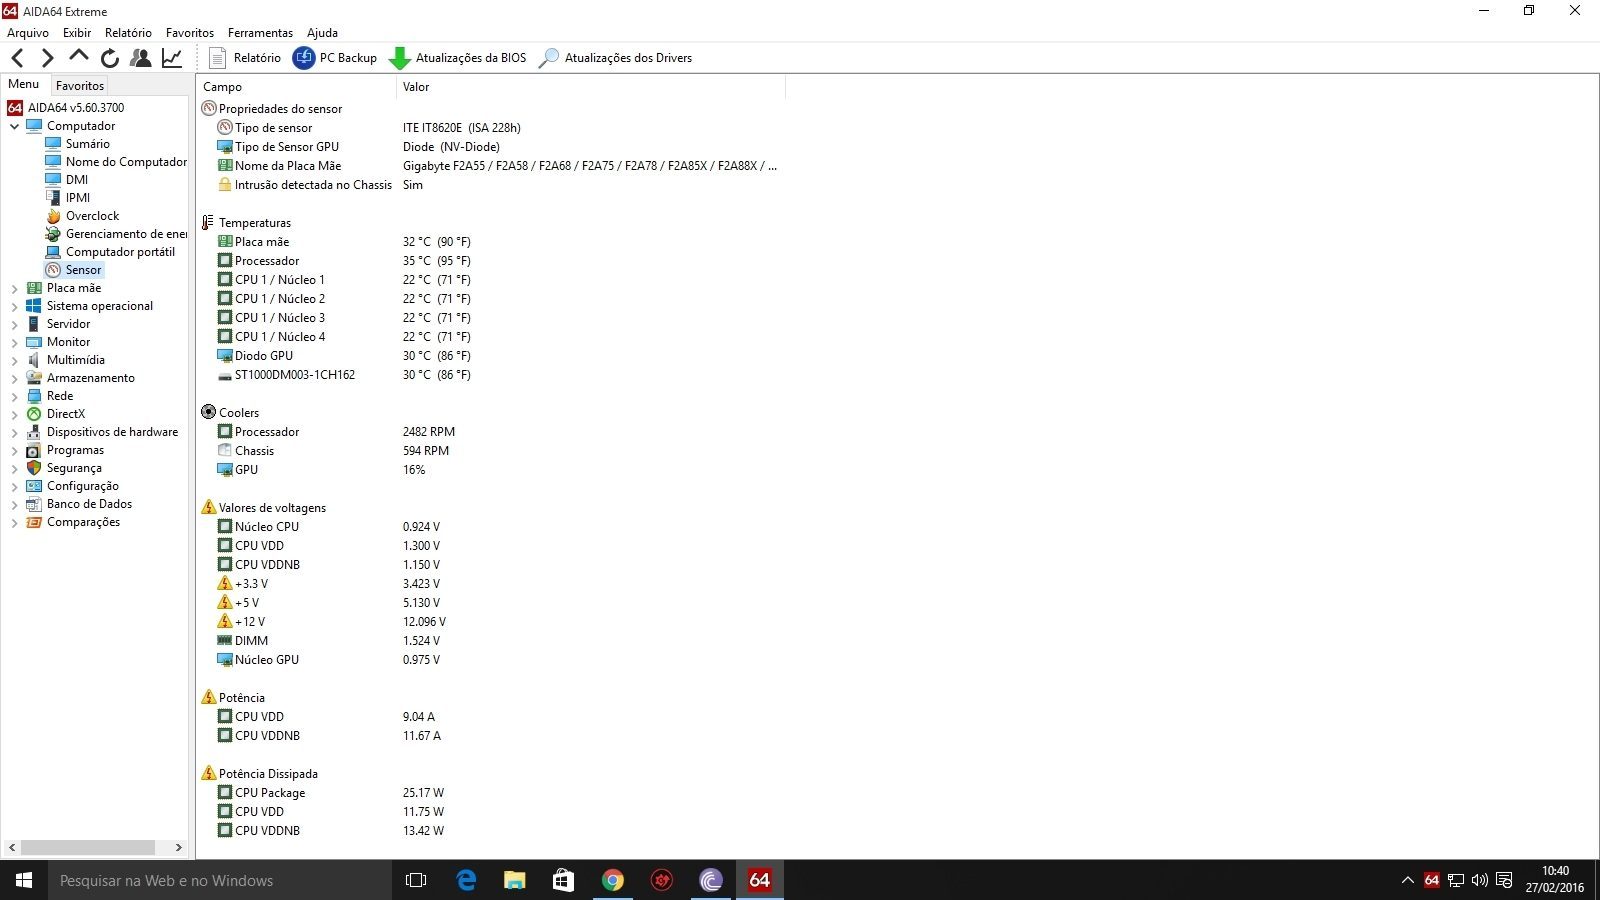
Task: Expand the Monitor tree node
Action: click(14, 342)
